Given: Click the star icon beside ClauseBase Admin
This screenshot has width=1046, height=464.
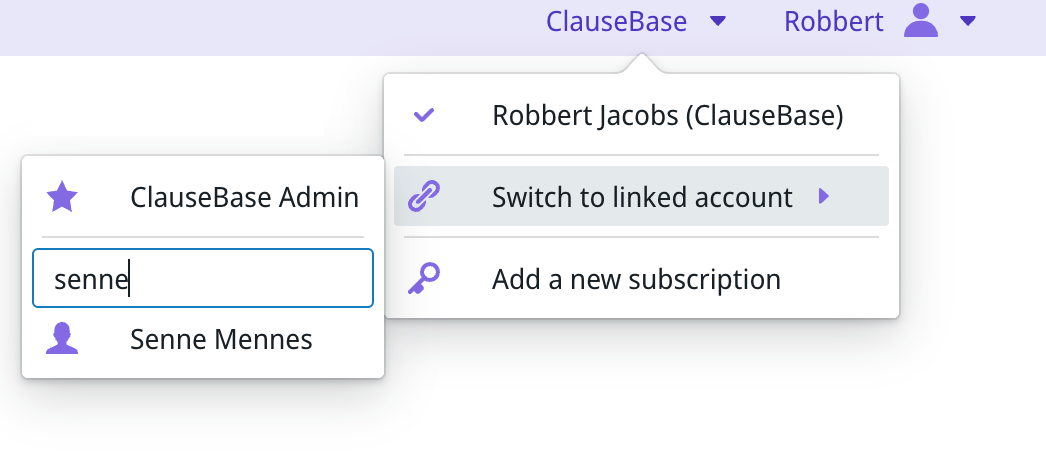Looking at the screenshot, I should 62,197.
